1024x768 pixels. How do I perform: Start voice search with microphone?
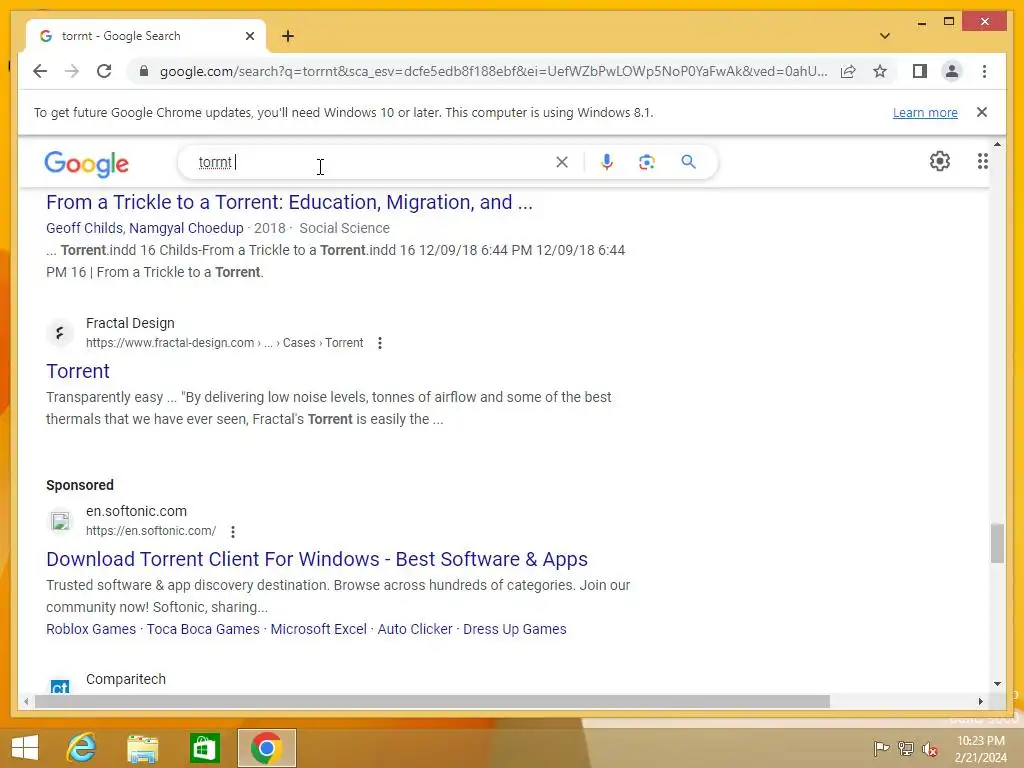coord(607,162)
